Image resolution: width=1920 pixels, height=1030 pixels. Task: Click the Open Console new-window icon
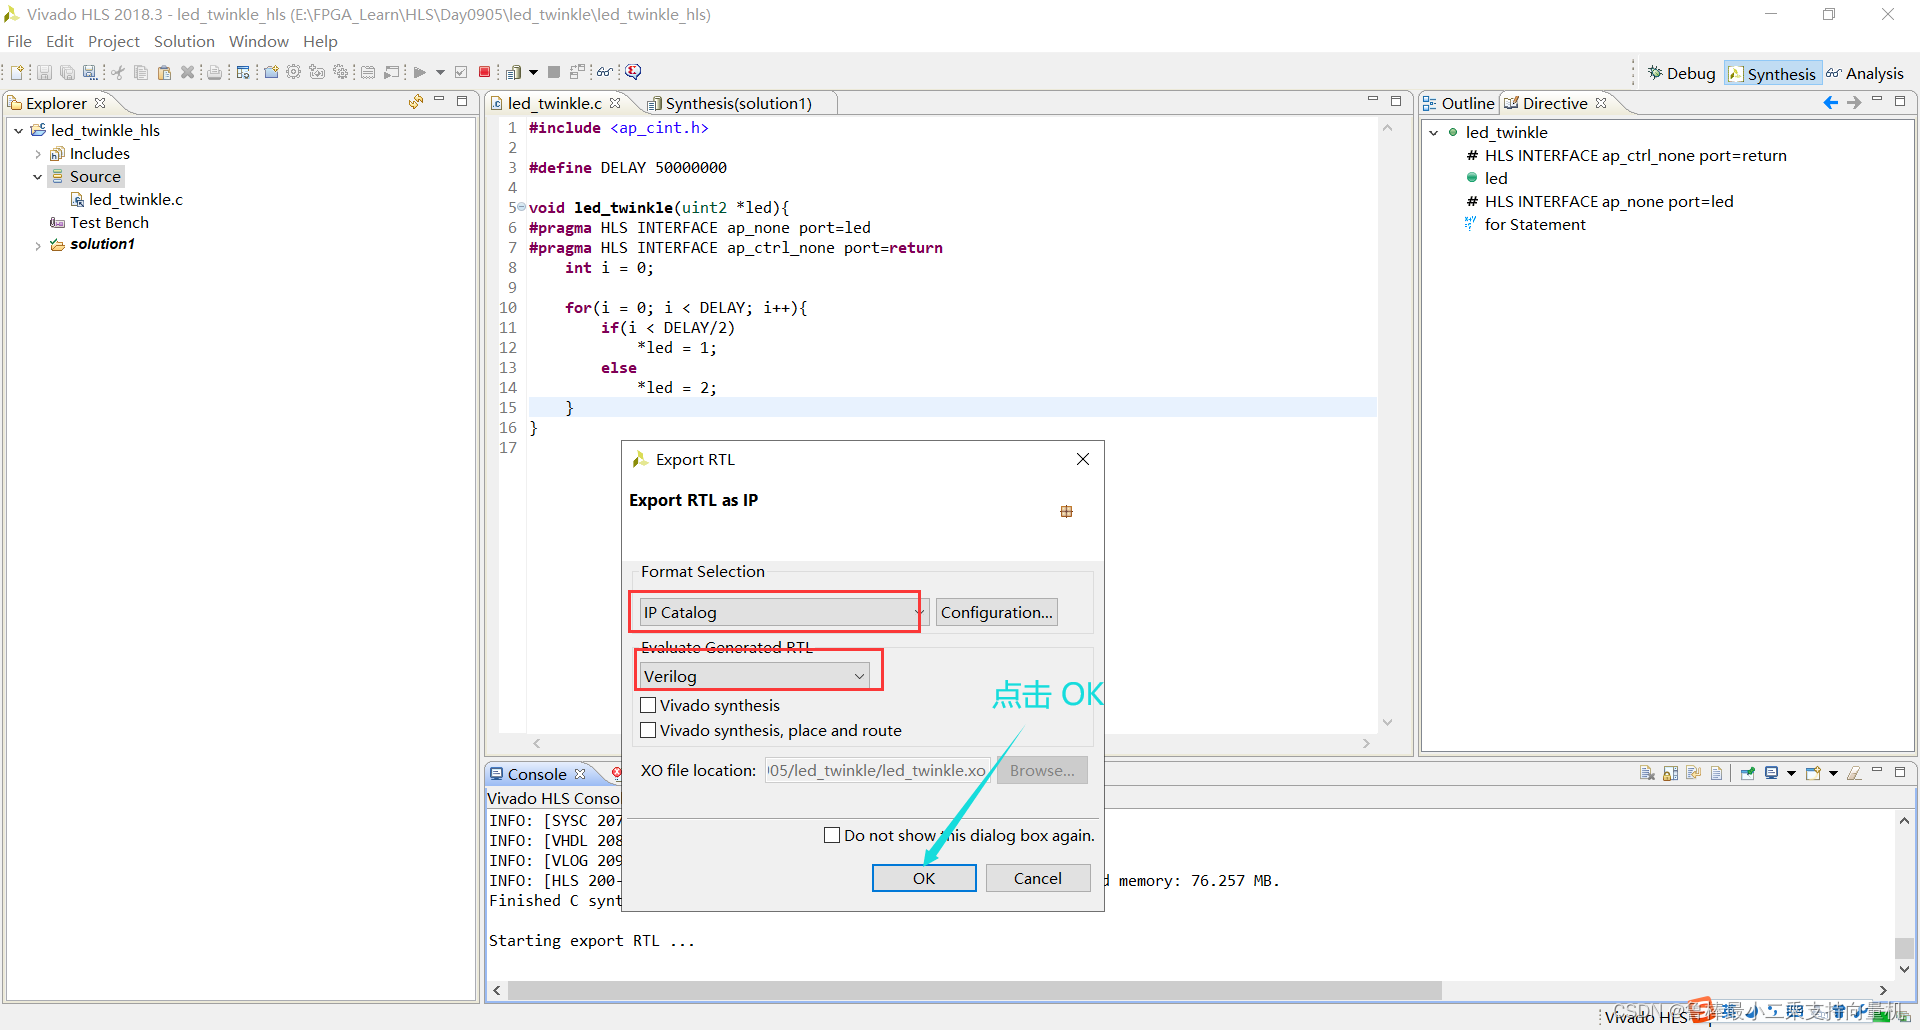pos(1813,773)
